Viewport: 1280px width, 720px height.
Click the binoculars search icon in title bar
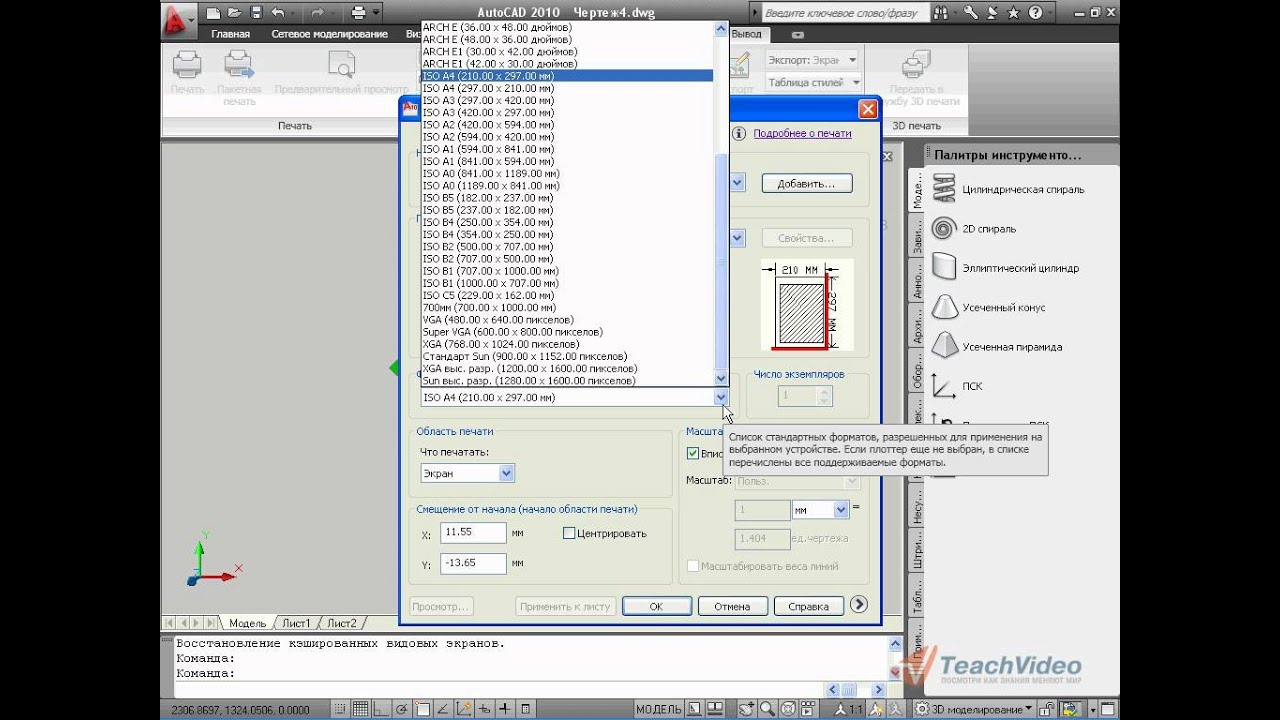pos(940,13)
